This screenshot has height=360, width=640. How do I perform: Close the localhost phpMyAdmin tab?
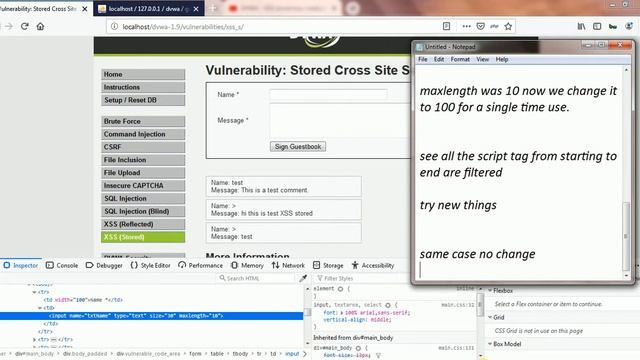196,9
